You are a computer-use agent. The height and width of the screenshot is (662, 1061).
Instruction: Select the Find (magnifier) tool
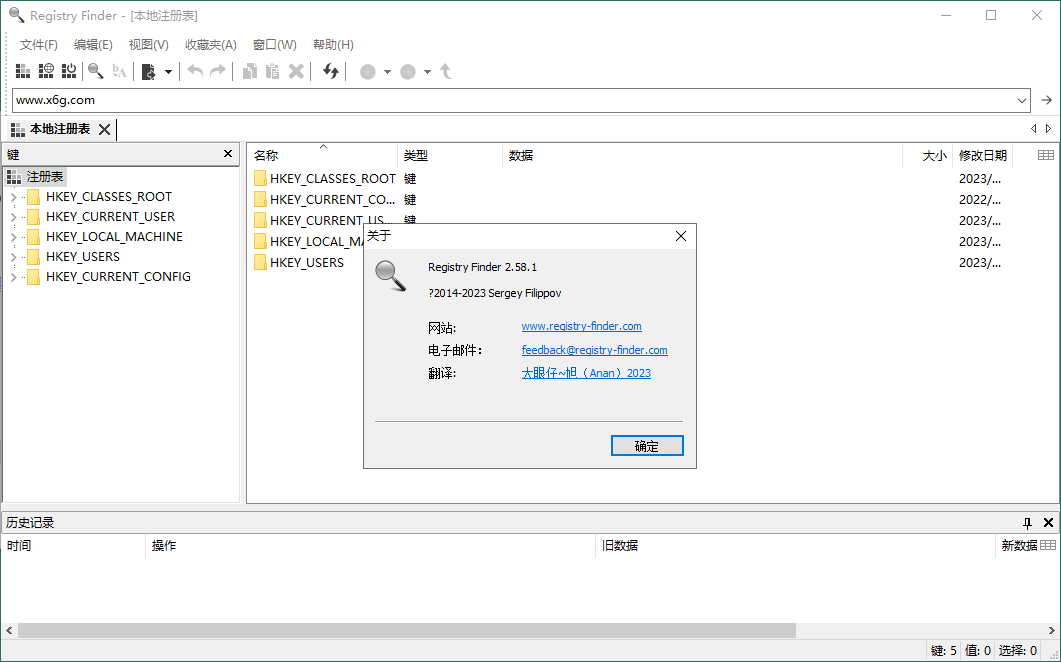click(x=96, y=71)
